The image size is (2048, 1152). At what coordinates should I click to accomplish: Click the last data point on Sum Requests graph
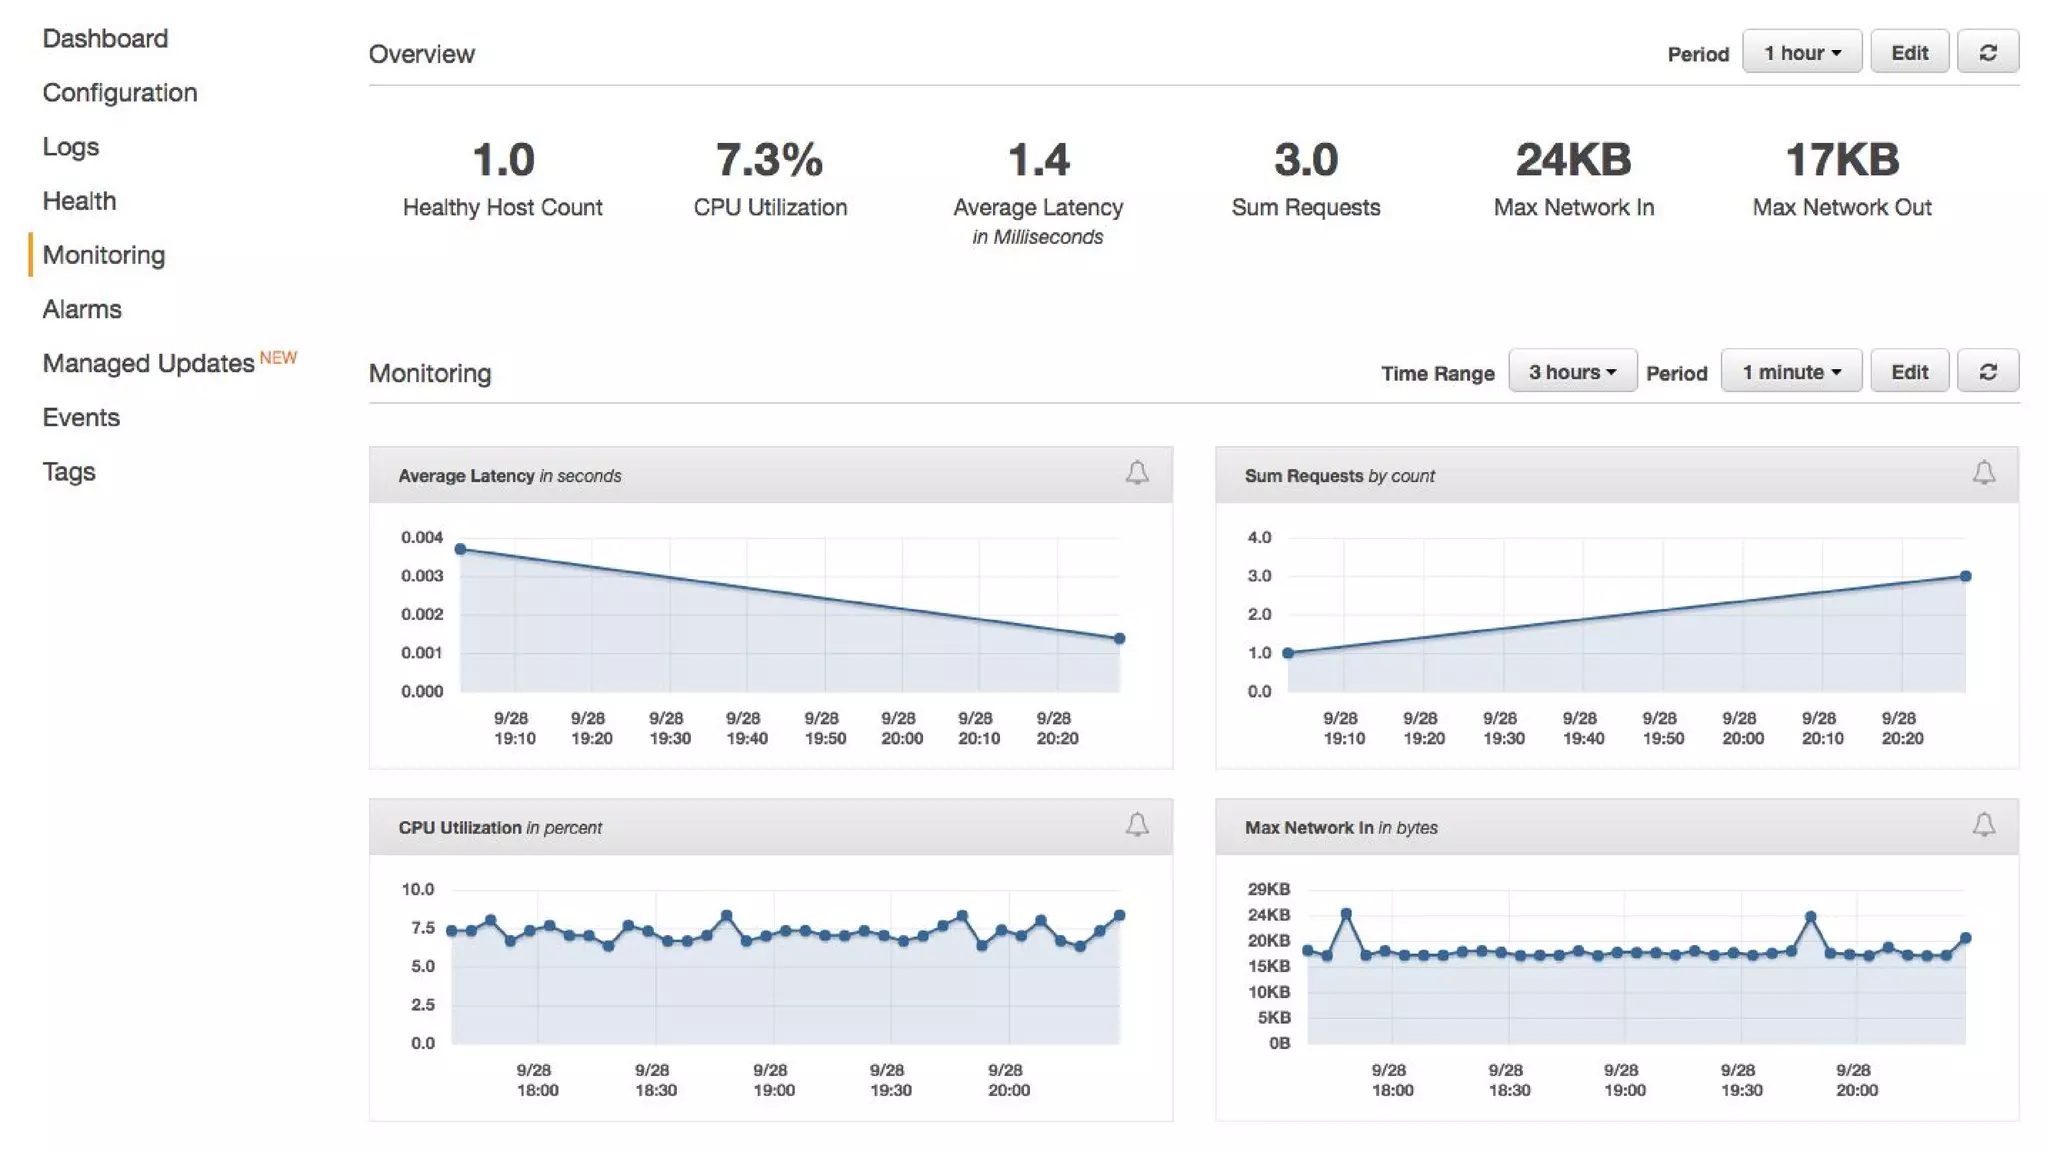1965,576
